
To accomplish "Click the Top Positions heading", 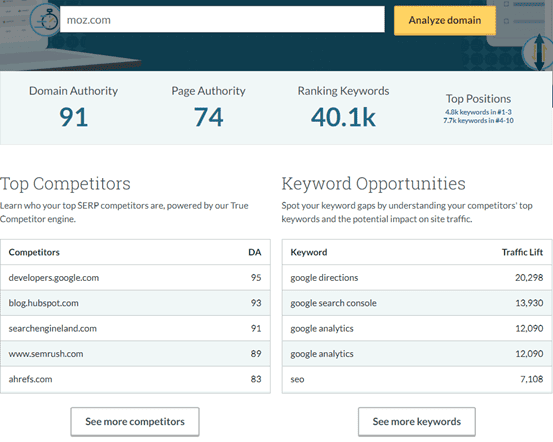I will pos(478,99).
